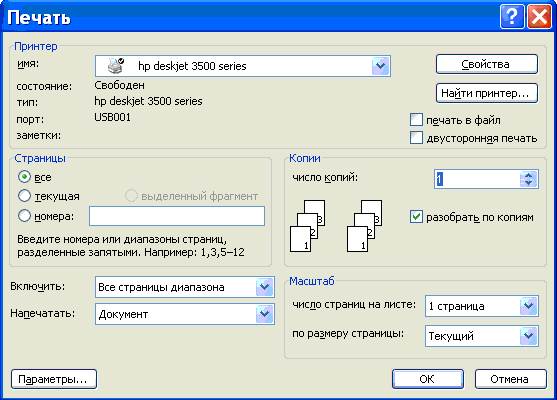The width and height of the screenshot is (557, 400).
Task: Select the текущая page radio button
Action: (x=24, y=196)
